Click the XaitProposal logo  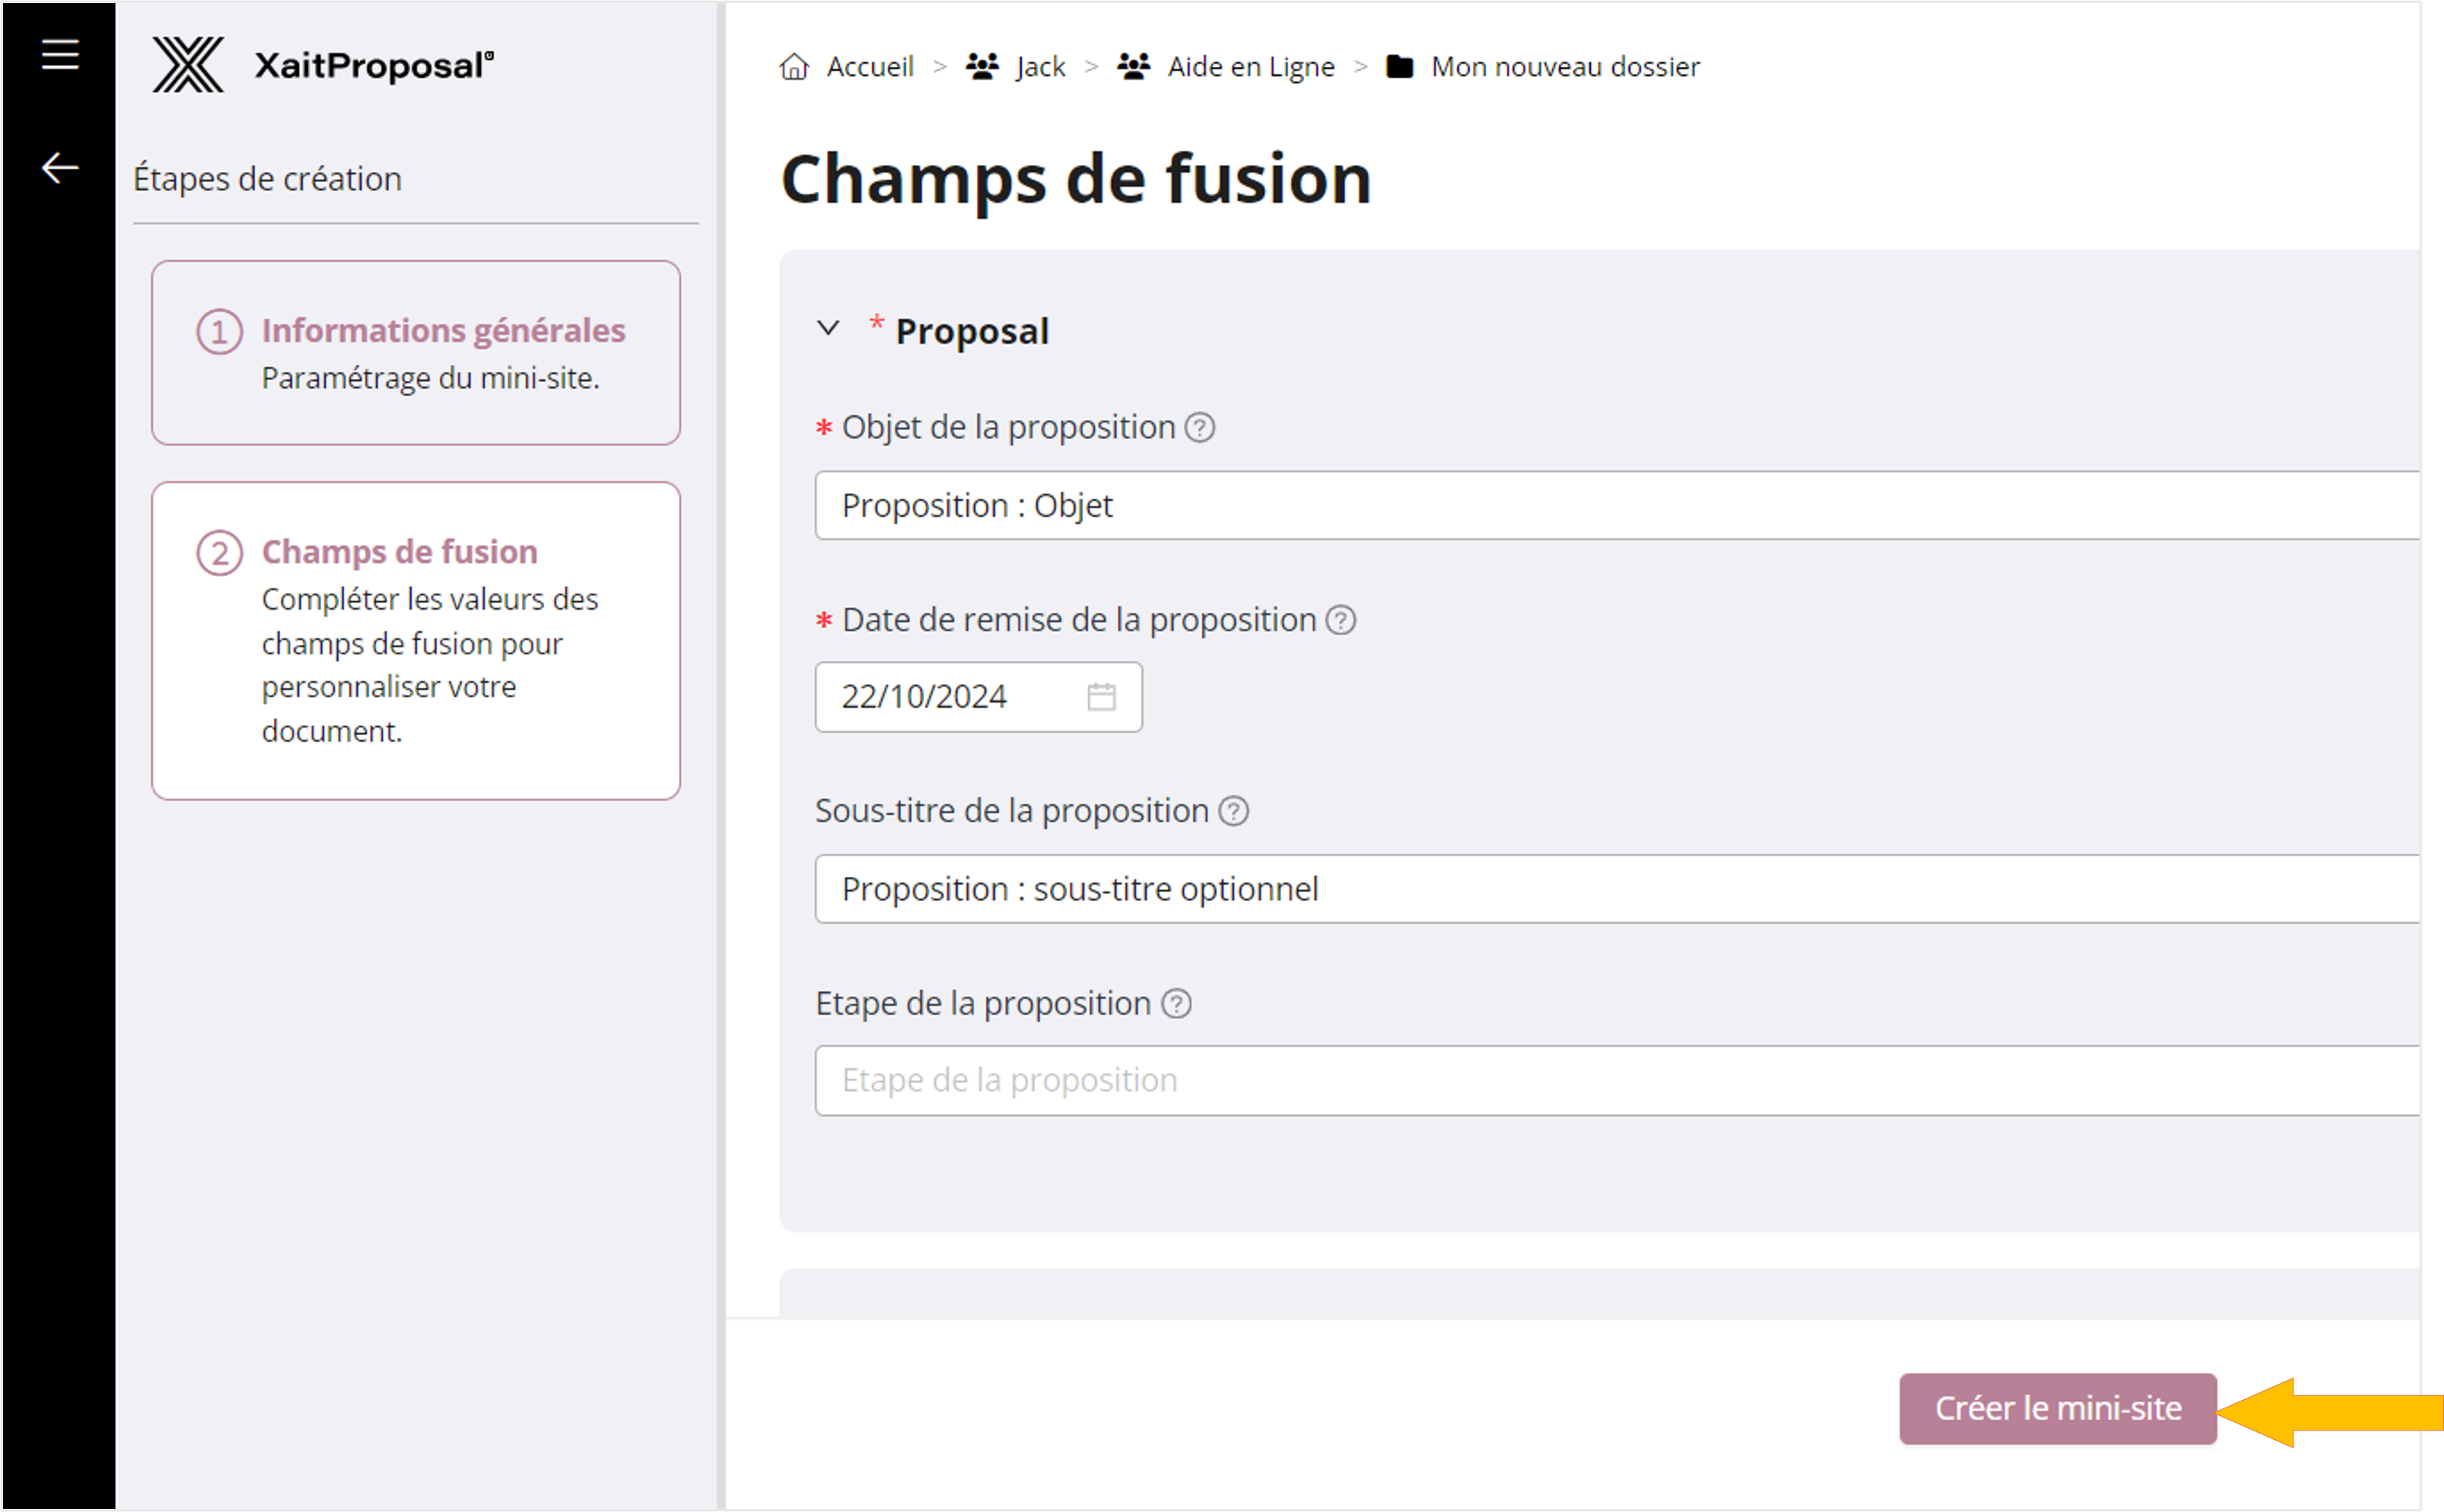[322, 66]
